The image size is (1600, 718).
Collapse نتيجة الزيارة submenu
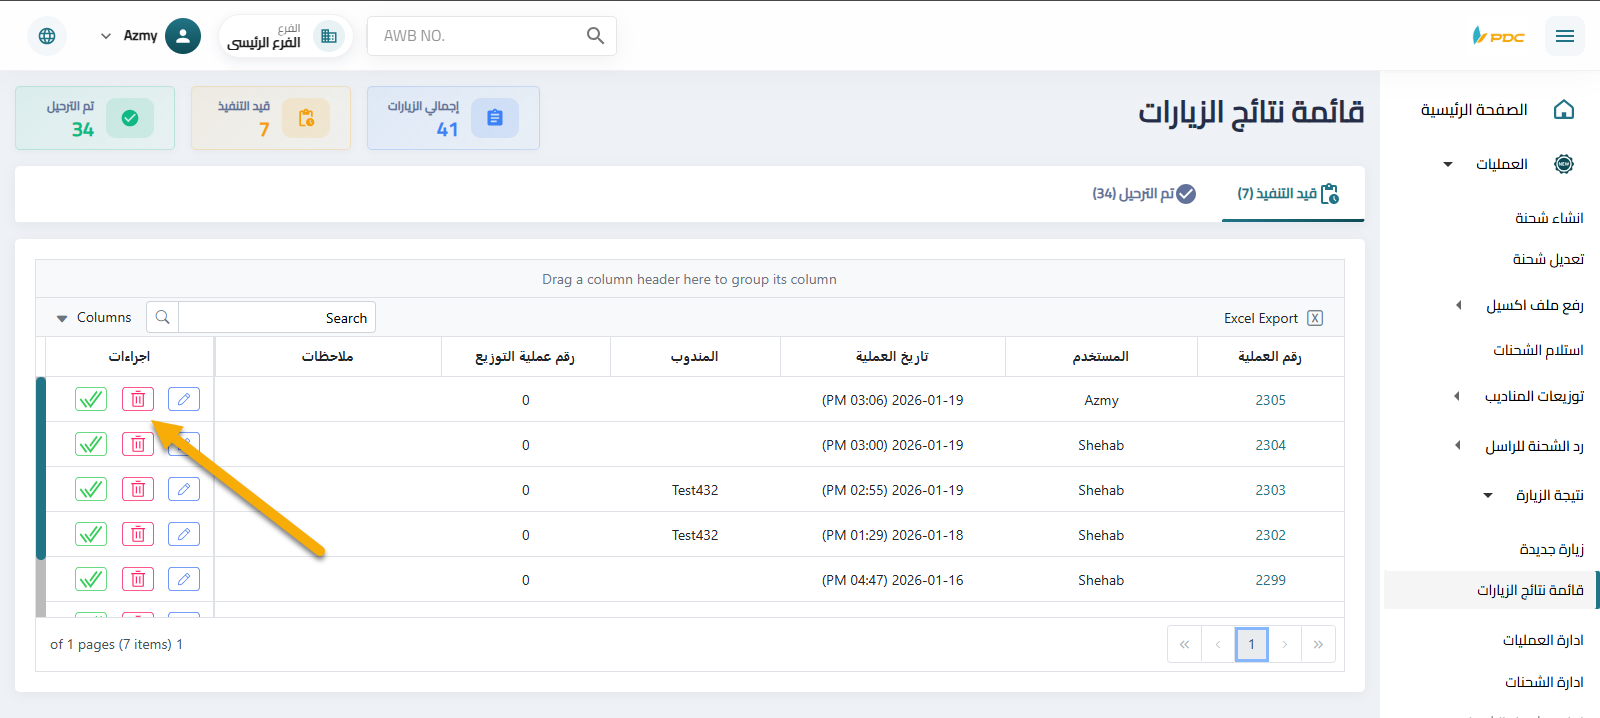[x=1488, y=495]
